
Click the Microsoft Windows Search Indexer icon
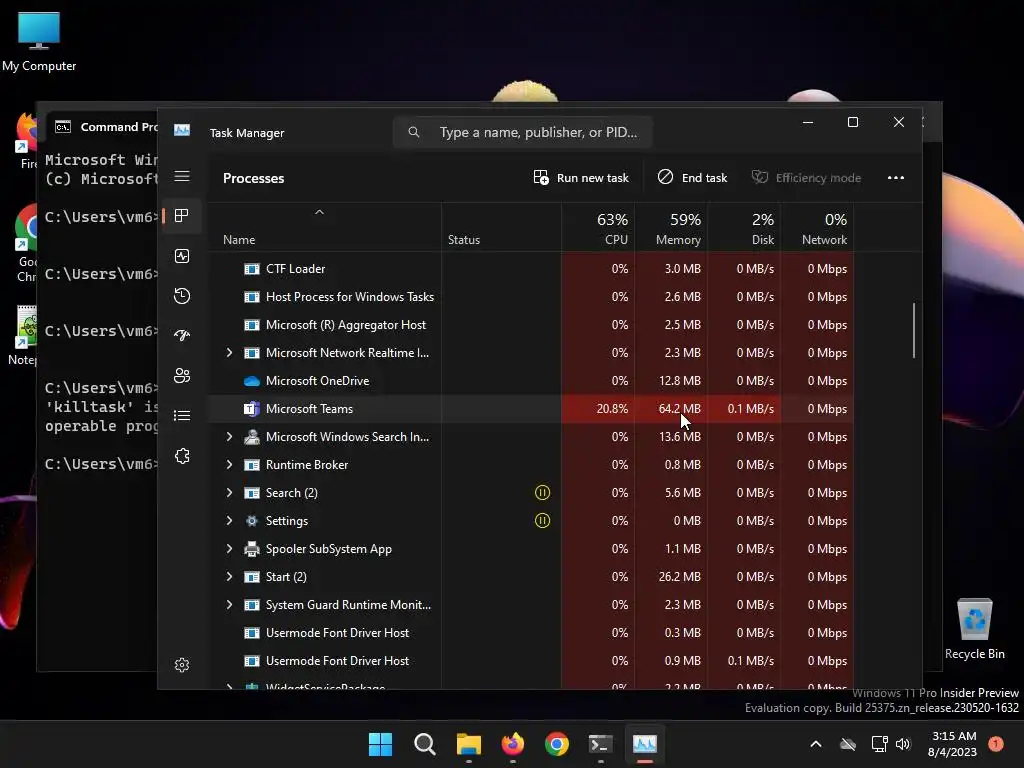(x=251, y=437)
